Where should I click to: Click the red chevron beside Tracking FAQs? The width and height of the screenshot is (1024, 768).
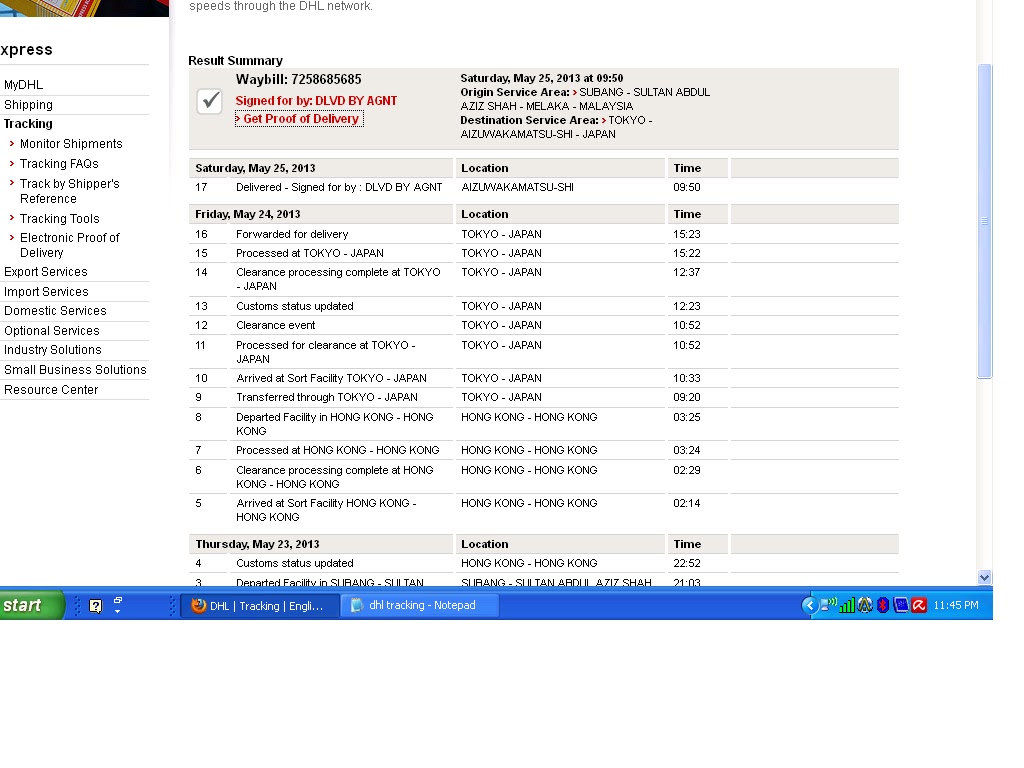pyautogui.click(x=12, y=163)
